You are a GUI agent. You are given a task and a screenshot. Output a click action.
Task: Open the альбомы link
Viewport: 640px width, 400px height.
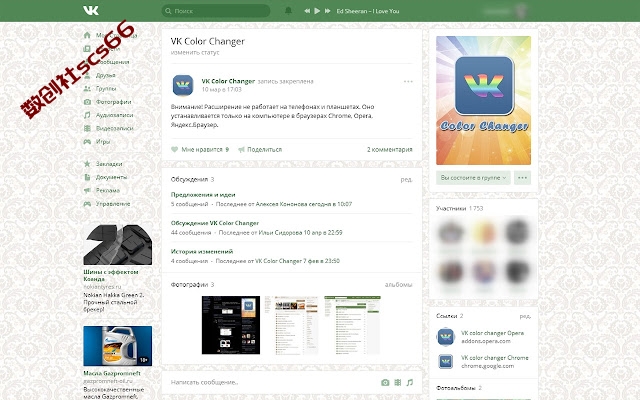click(398, 284)
